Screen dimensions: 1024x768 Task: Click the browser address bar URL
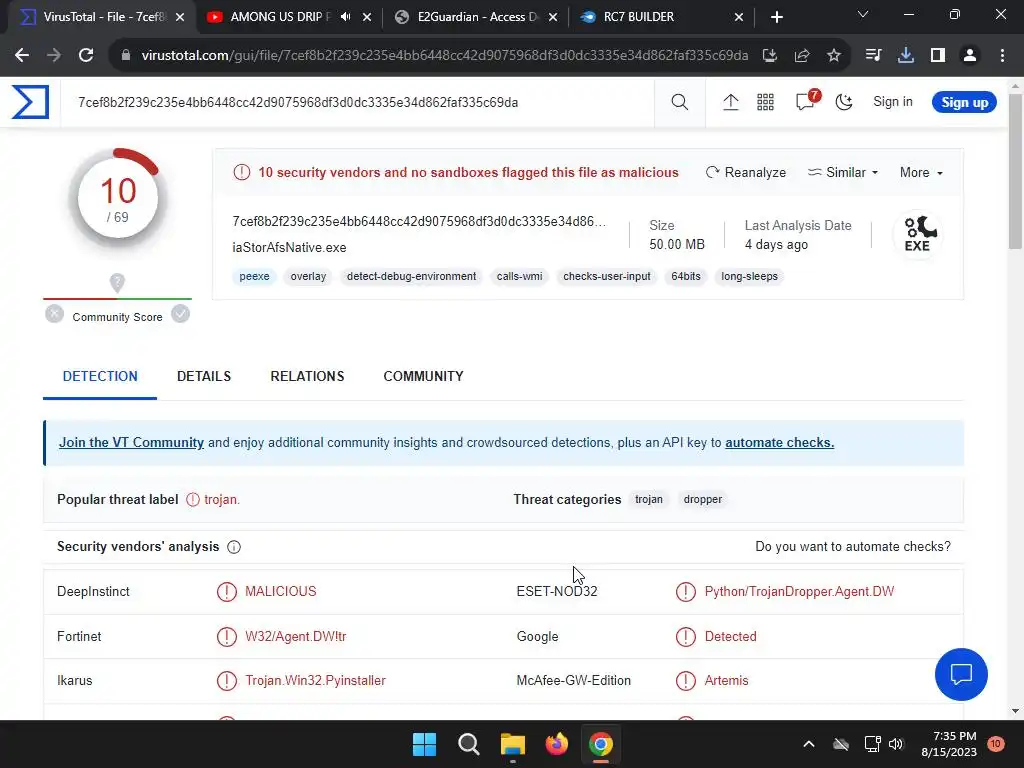coord(445,56)
